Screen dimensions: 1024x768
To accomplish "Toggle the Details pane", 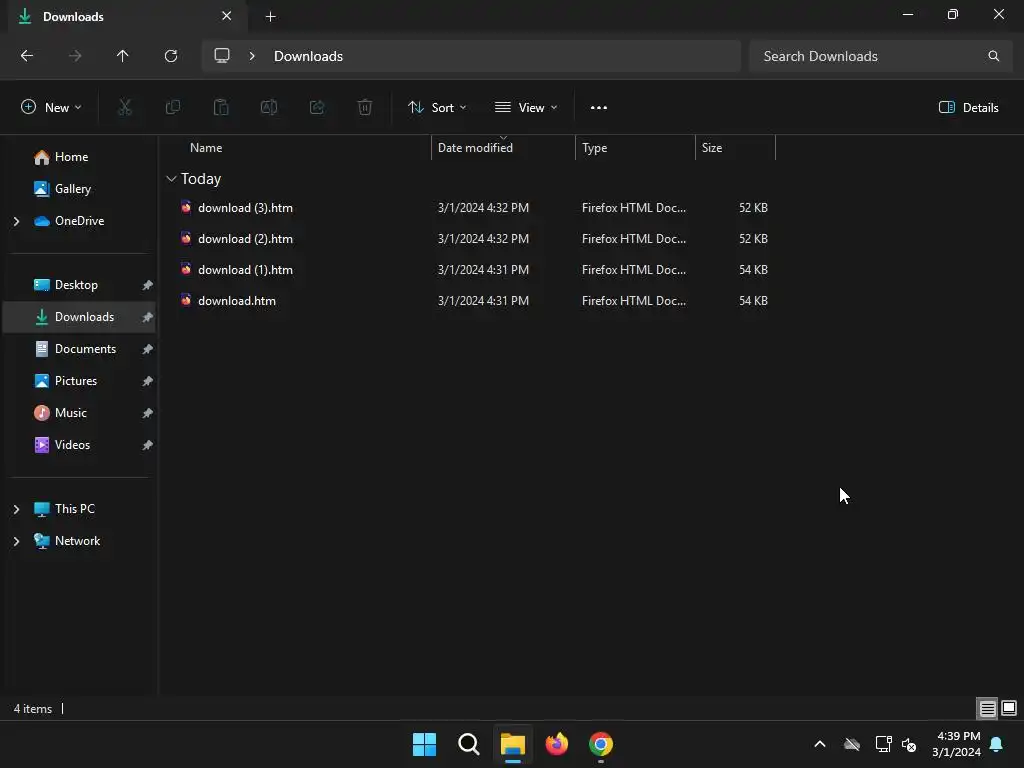I will (x=968, y=108).
